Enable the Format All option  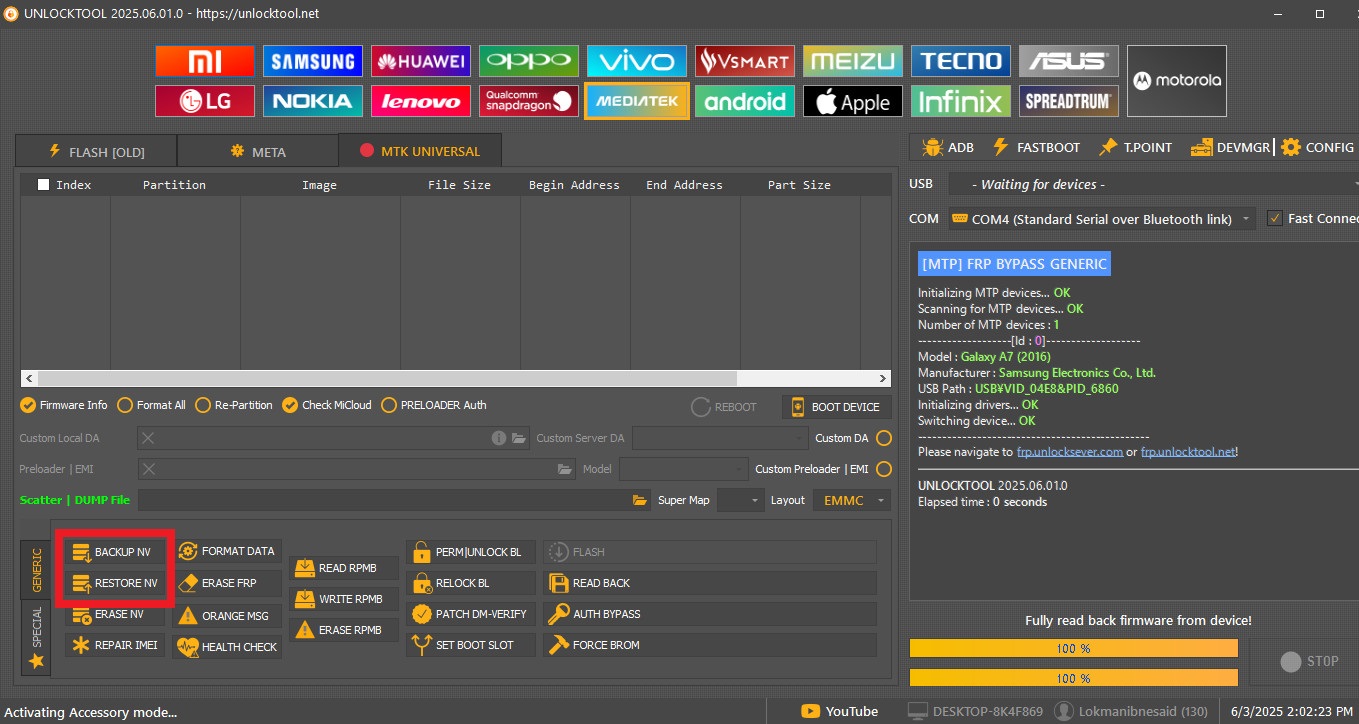point(125,405)
